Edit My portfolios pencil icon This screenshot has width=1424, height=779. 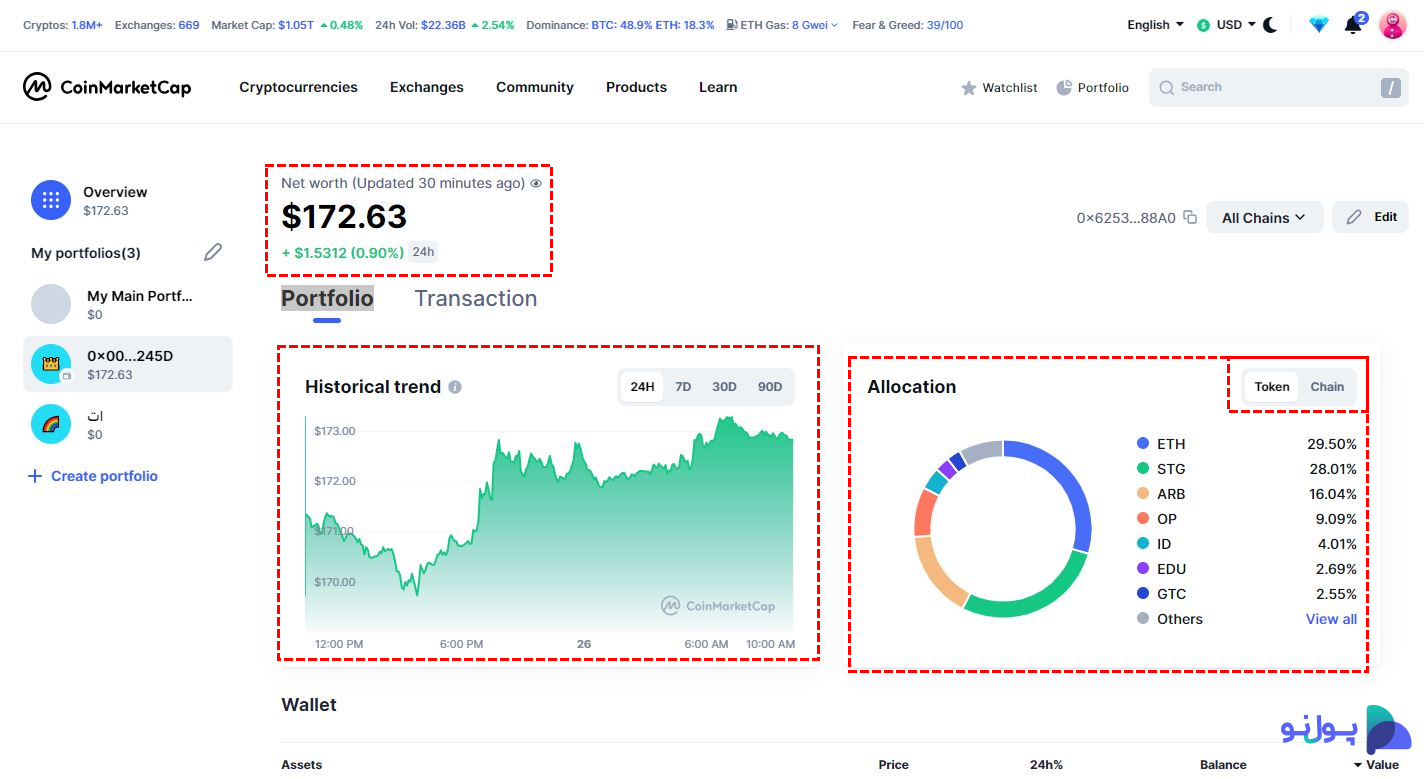click(213, 252)
